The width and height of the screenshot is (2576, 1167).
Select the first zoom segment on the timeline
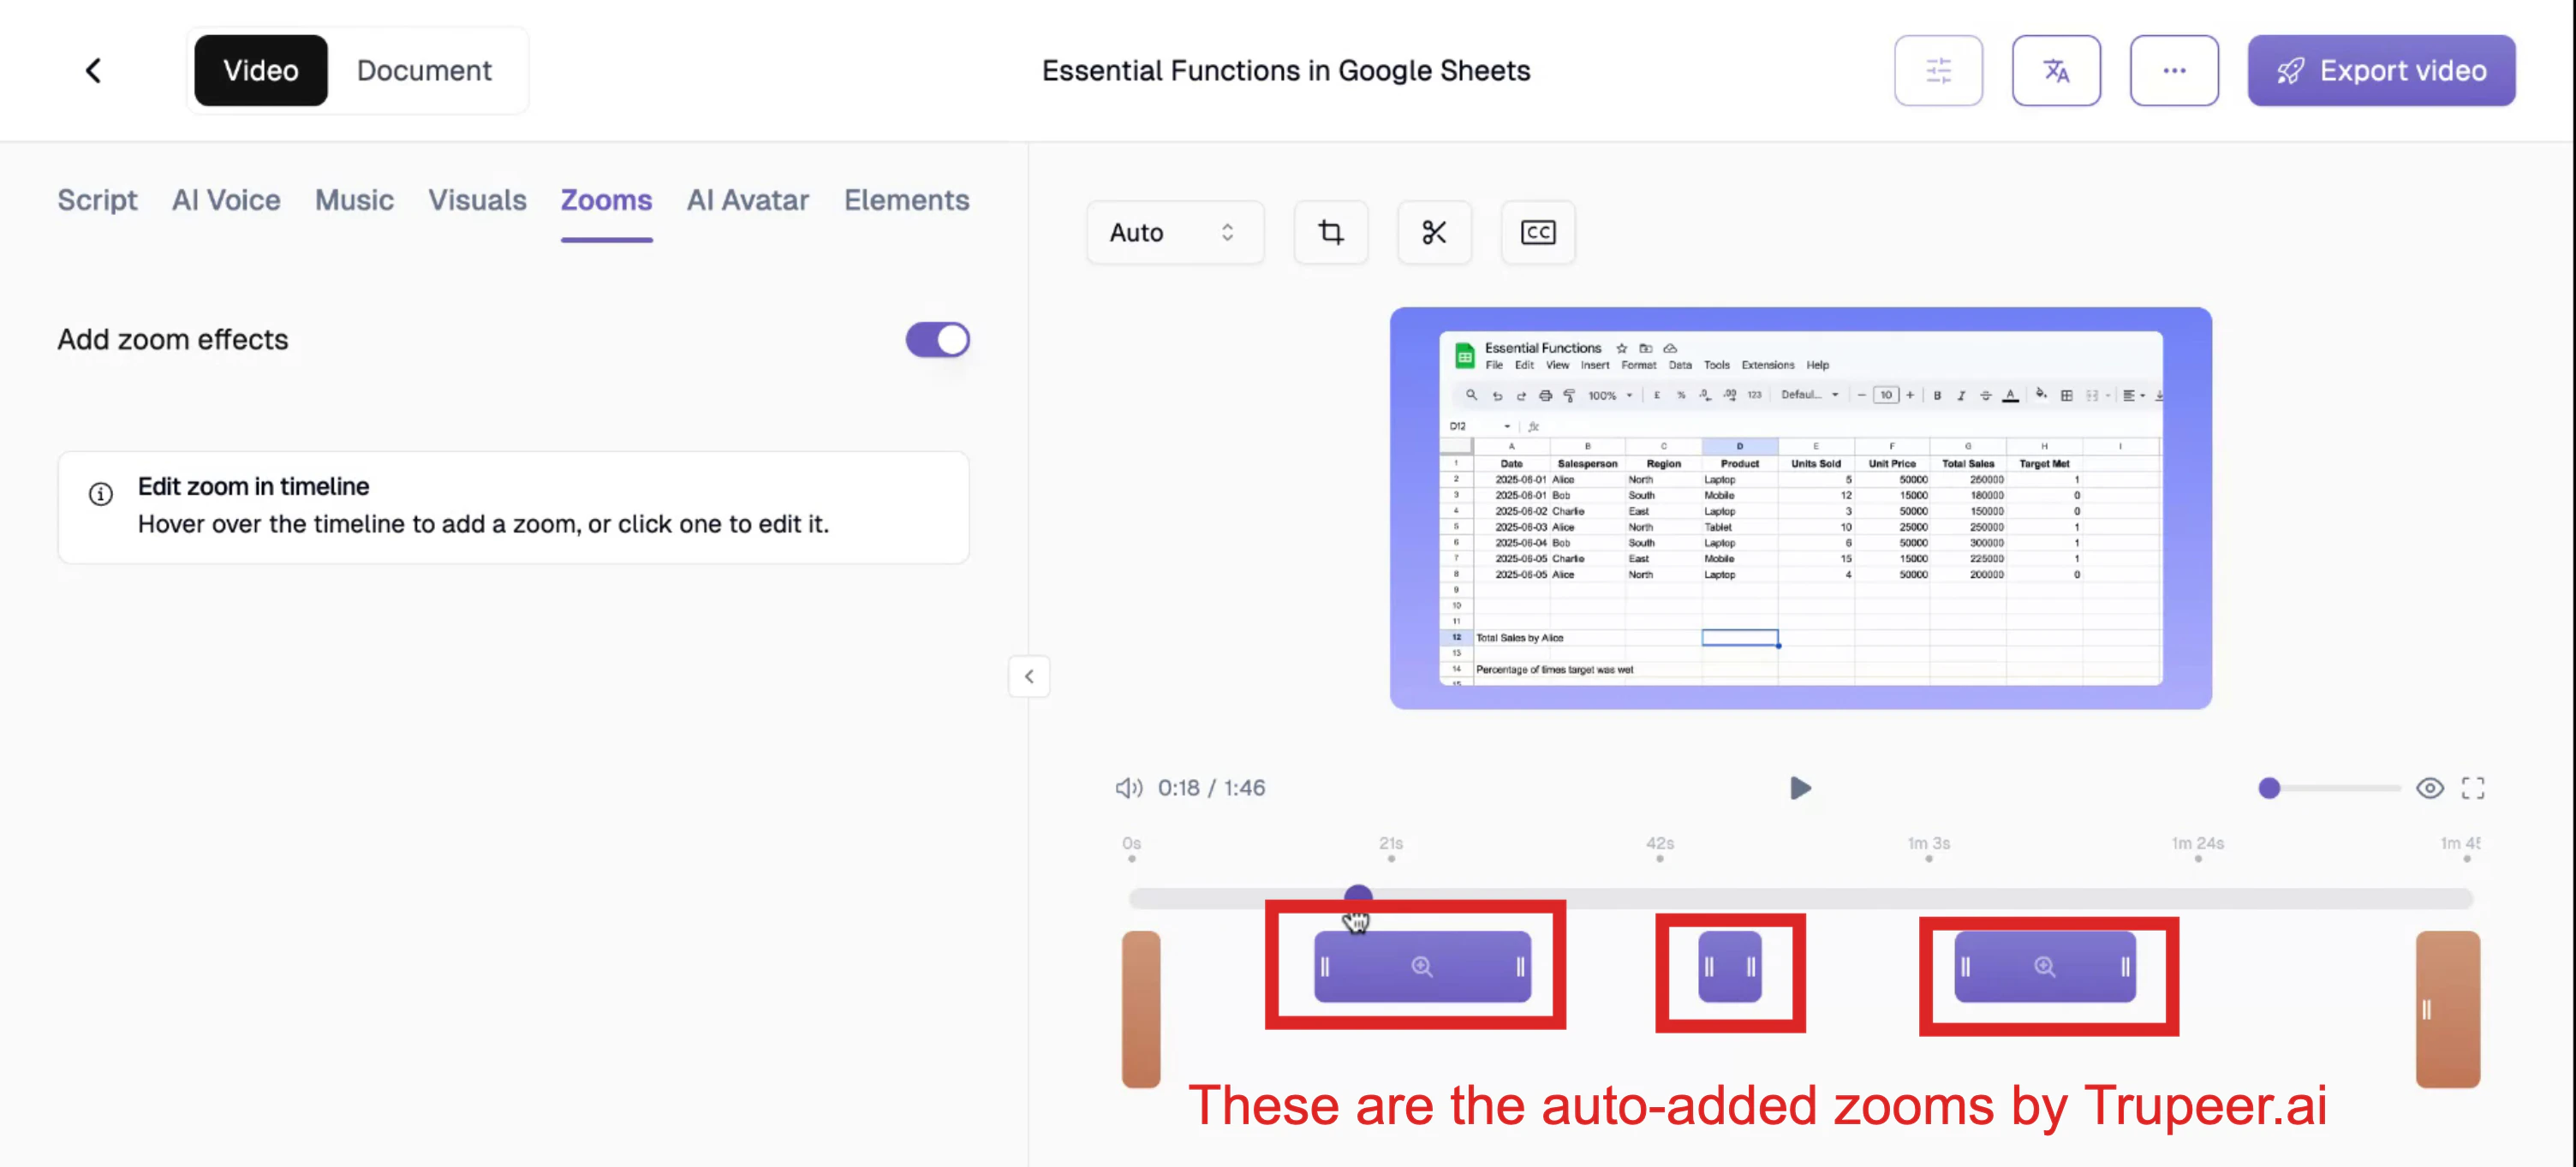coord(1422,966)
